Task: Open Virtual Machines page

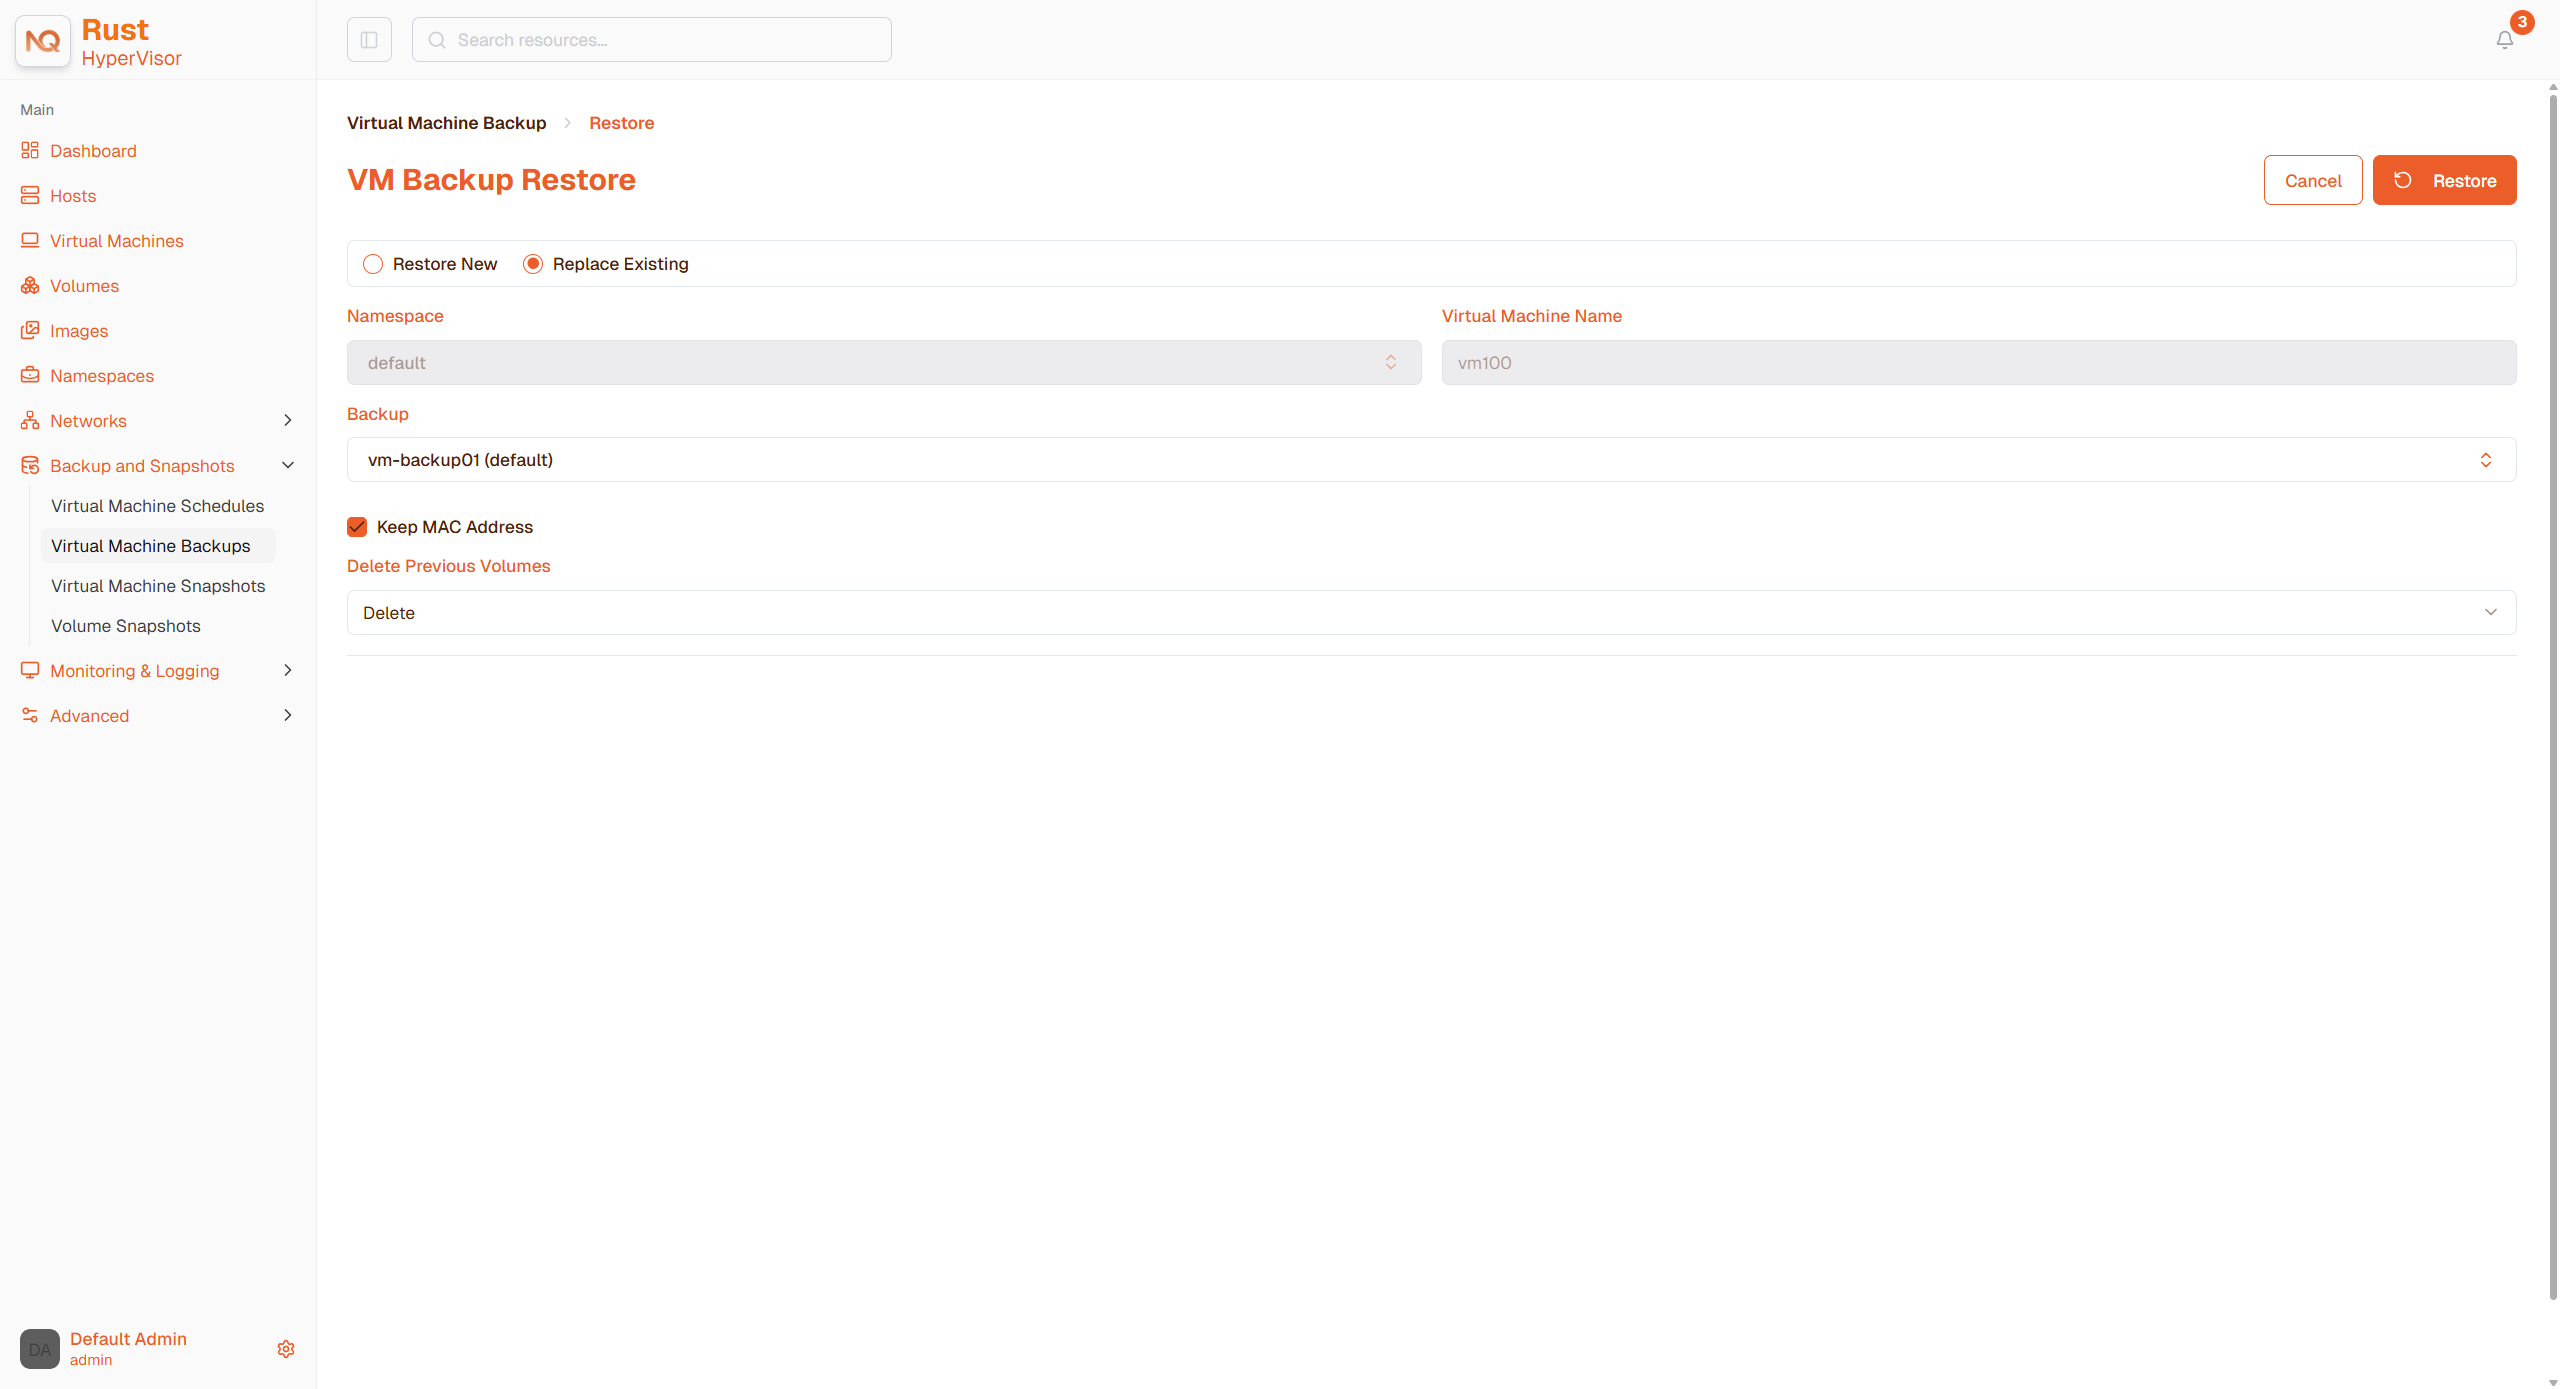Action: pyautogui.click(x=117, y=241)
